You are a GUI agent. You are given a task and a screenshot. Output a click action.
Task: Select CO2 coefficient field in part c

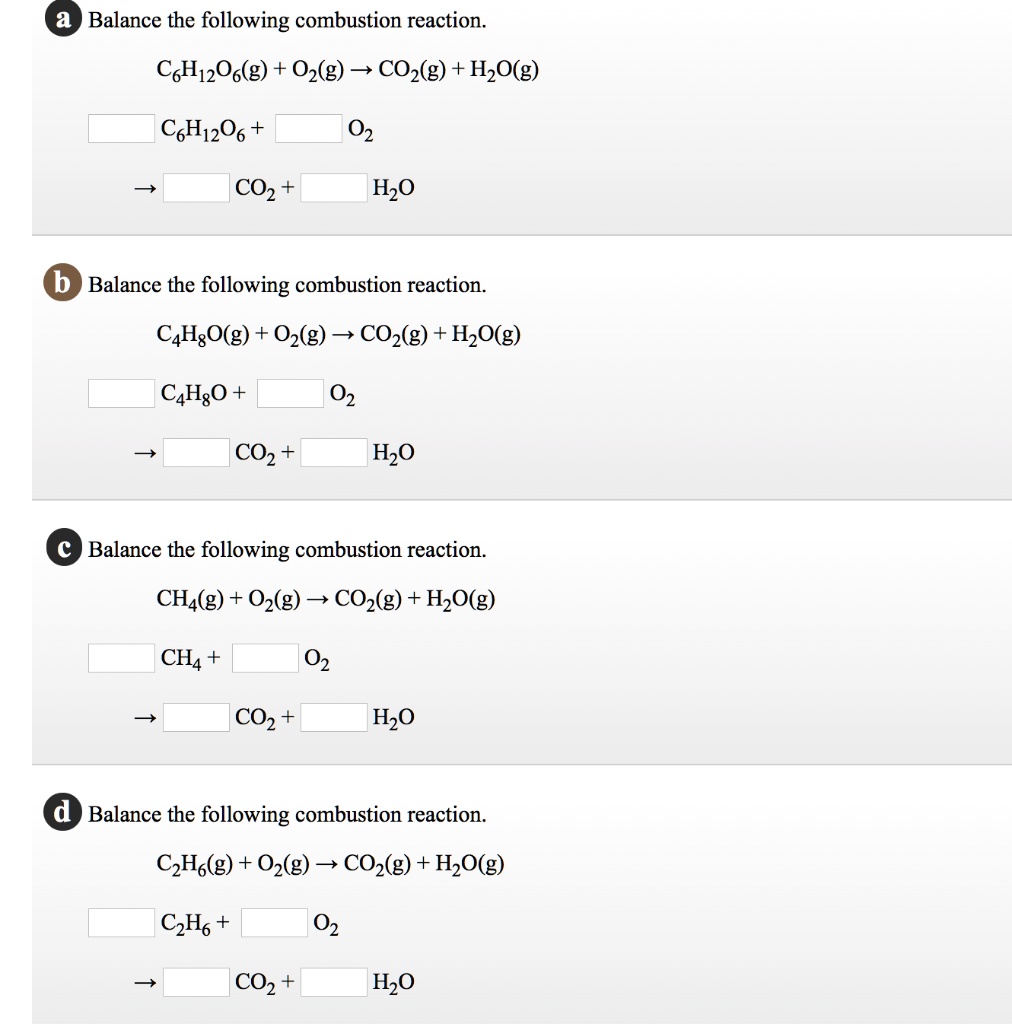pyautogui.click(x=196, y=717)
